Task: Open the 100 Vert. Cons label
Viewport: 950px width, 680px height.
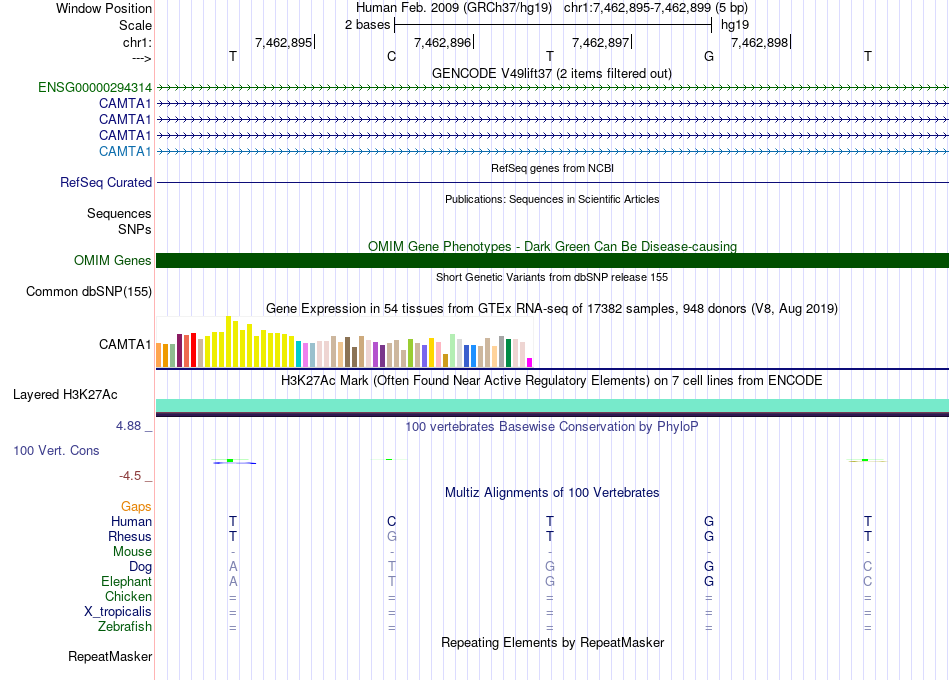Action: click(x=56, y=450)
